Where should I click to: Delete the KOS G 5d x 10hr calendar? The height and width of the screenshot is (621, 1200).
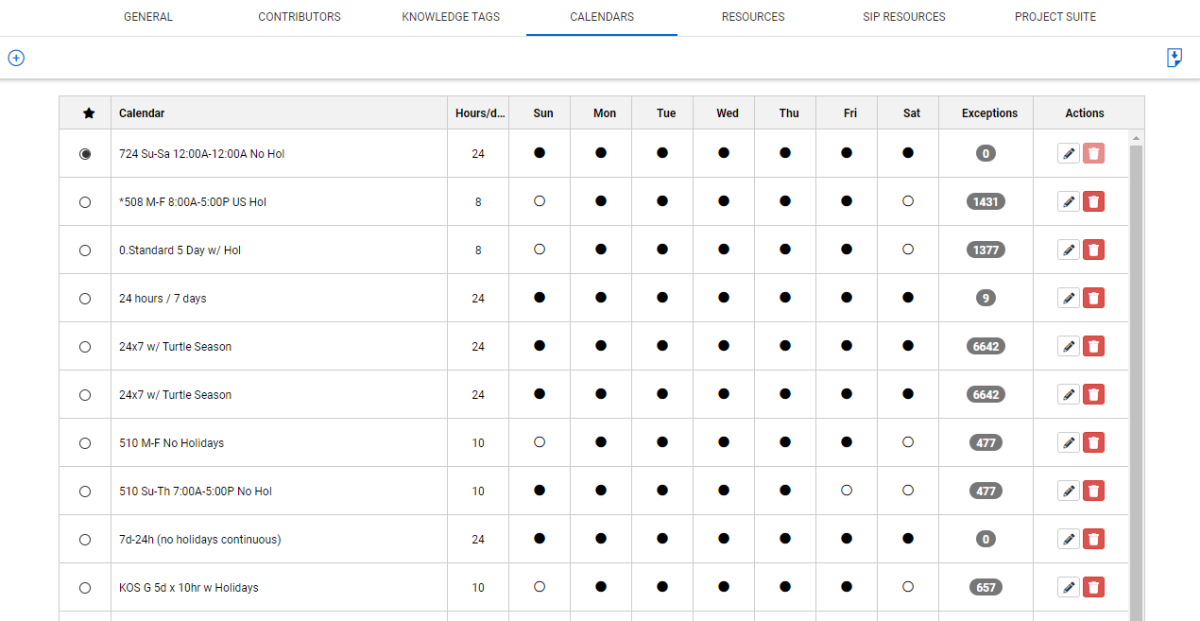(x=1094, y=587)
